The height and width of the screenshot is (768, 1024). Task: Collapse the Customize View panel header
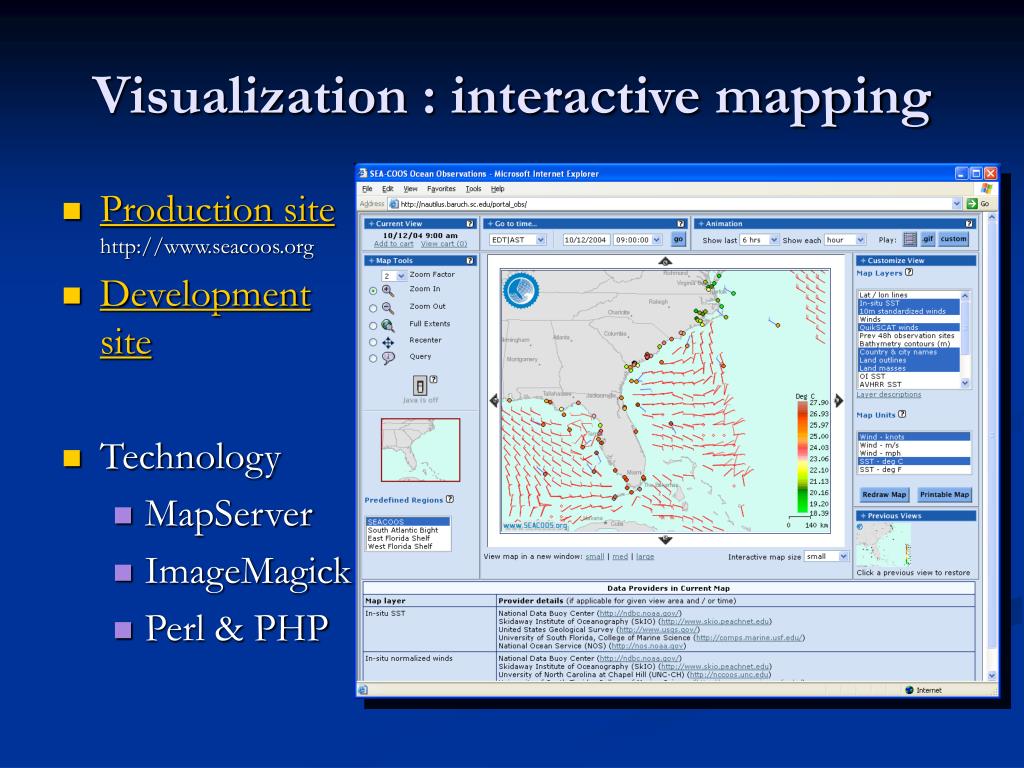click(x=916, y=261)
